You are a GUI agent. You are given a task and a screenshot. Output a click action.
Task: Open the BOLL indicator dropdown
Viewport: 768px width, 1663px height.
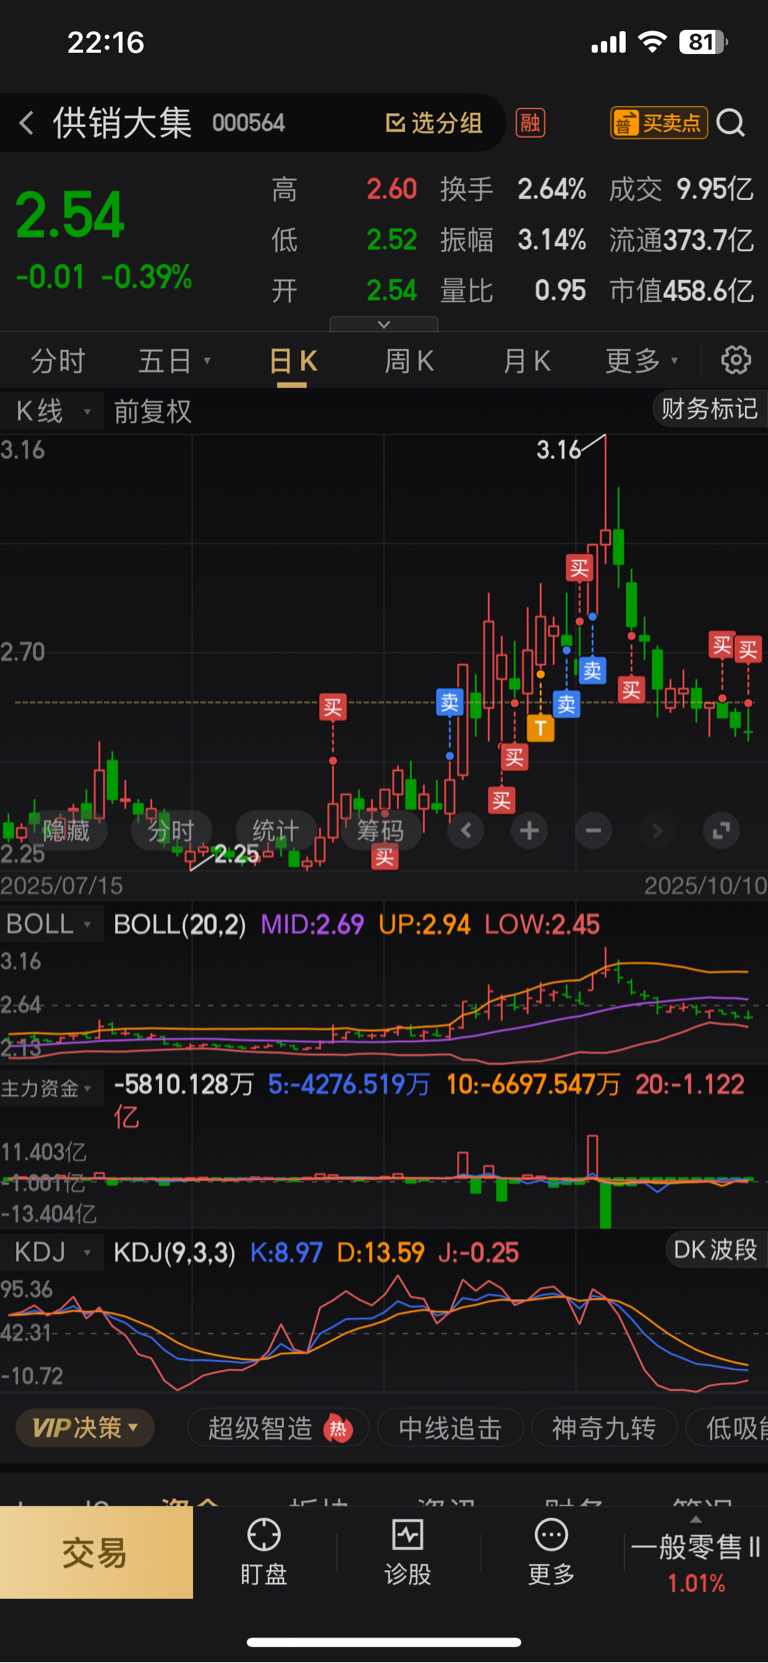50,924
